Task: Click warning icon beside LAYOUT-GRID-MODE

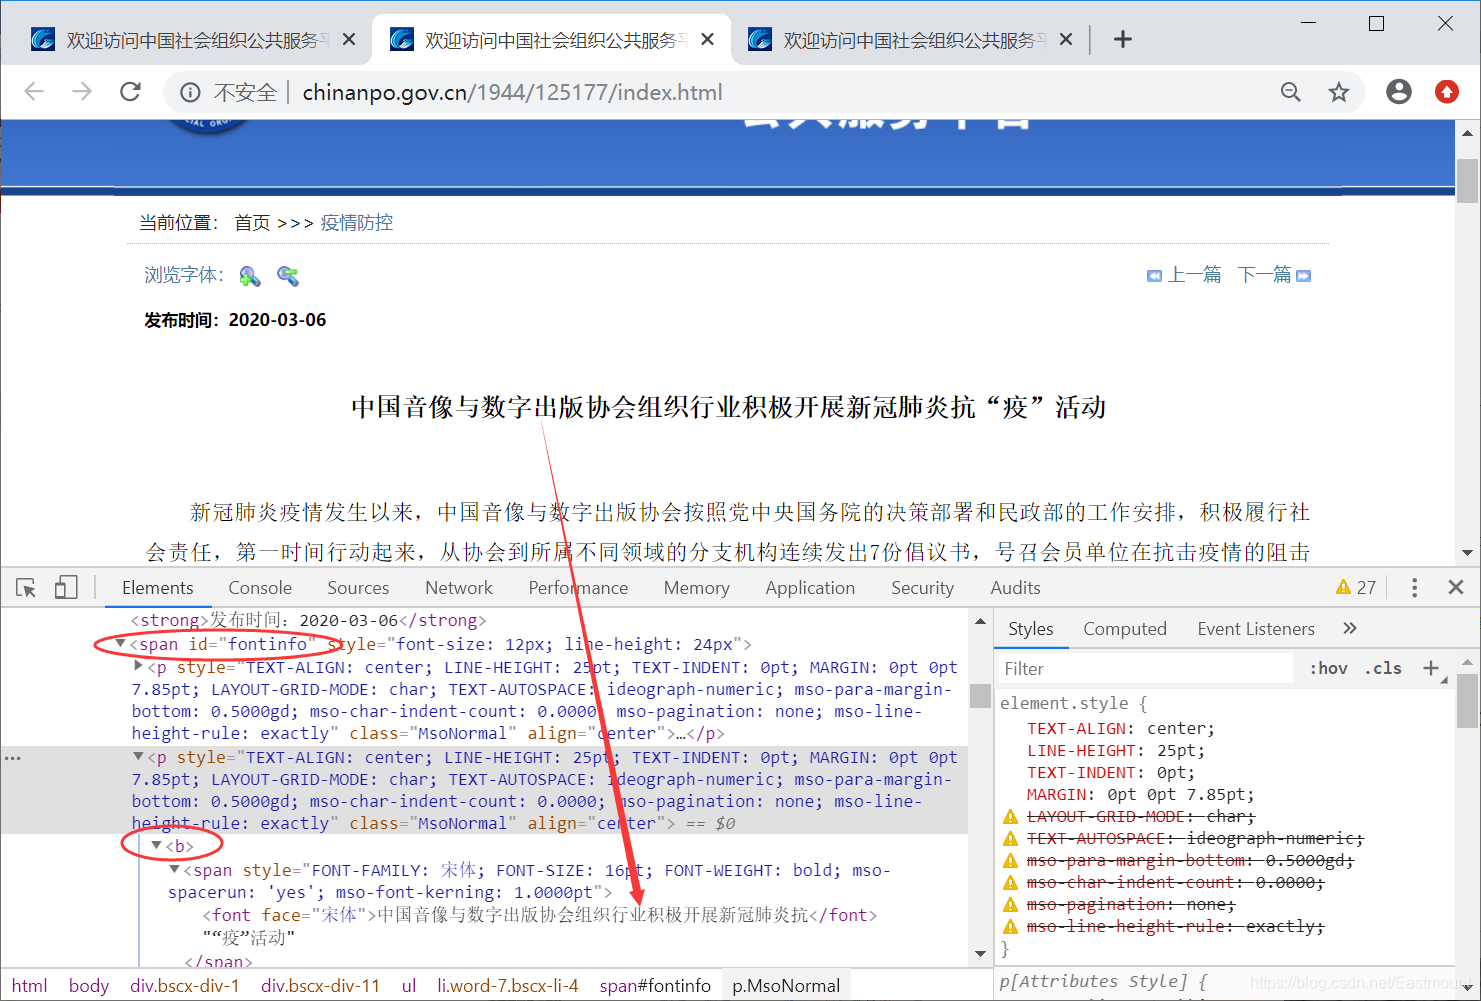Action: coord(1011,817)
